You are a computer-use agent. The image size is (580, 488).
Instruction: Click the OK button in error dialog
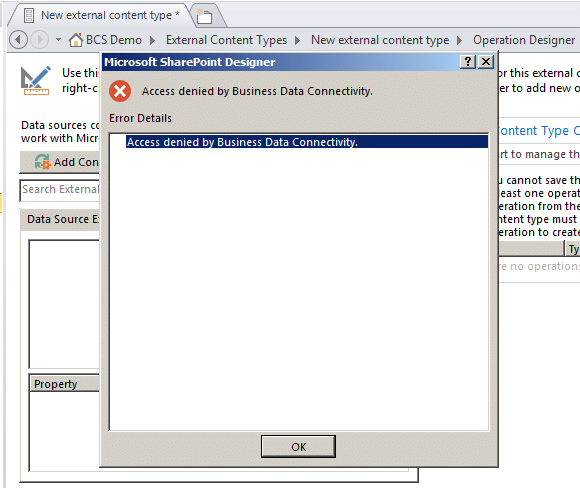pyautogui.click(x=298, y=447)
